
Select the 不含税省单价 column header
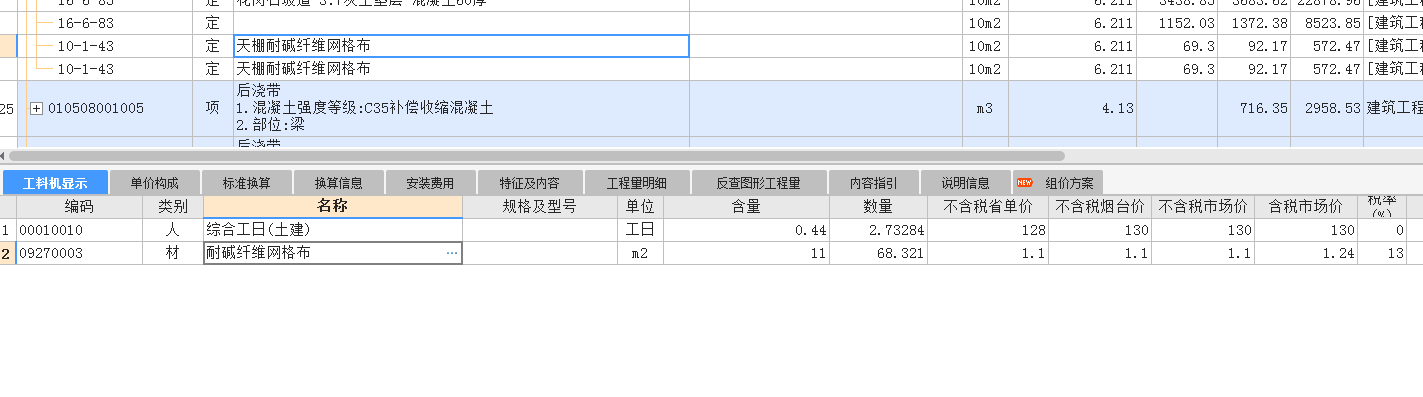pos(988,207)
